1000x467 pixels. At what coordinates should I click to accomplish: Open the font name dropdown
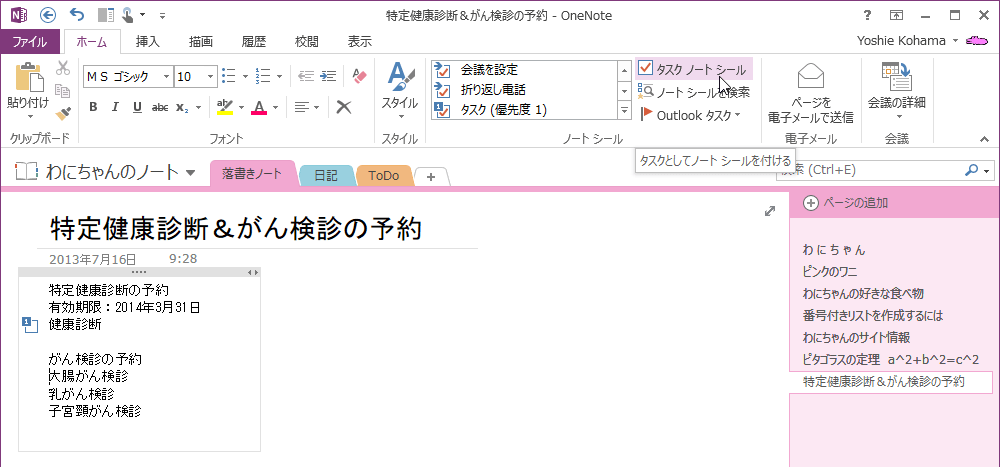tap(166, 77)
